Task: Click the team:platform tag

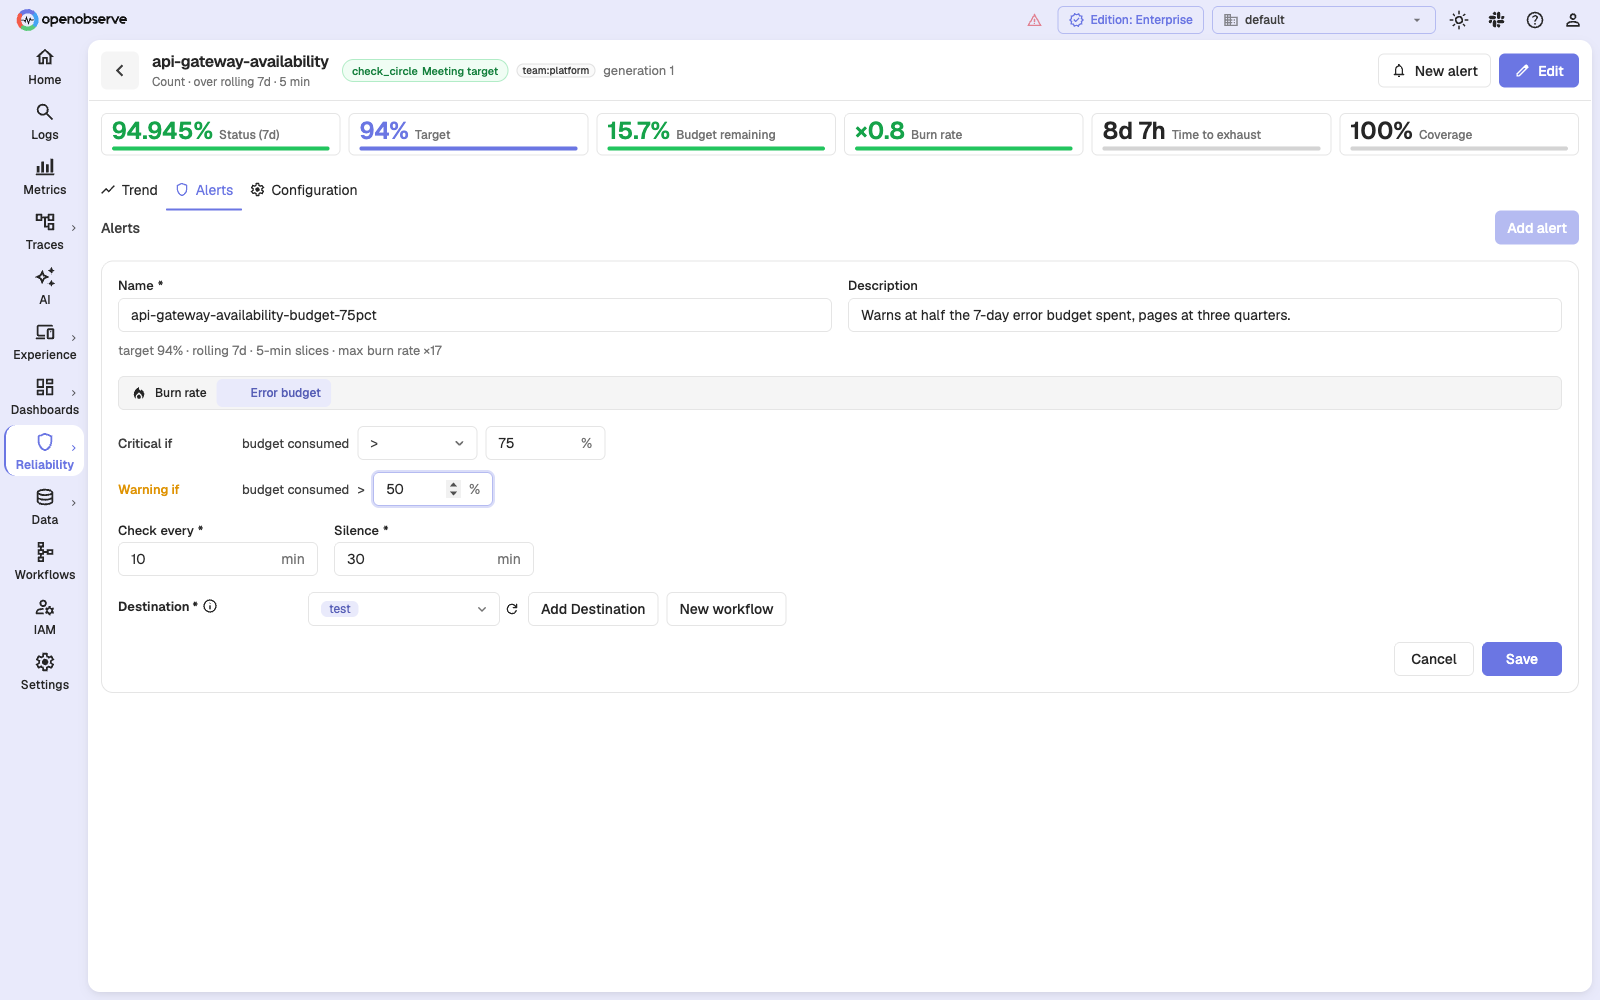Action: click(x=556, y=71)
